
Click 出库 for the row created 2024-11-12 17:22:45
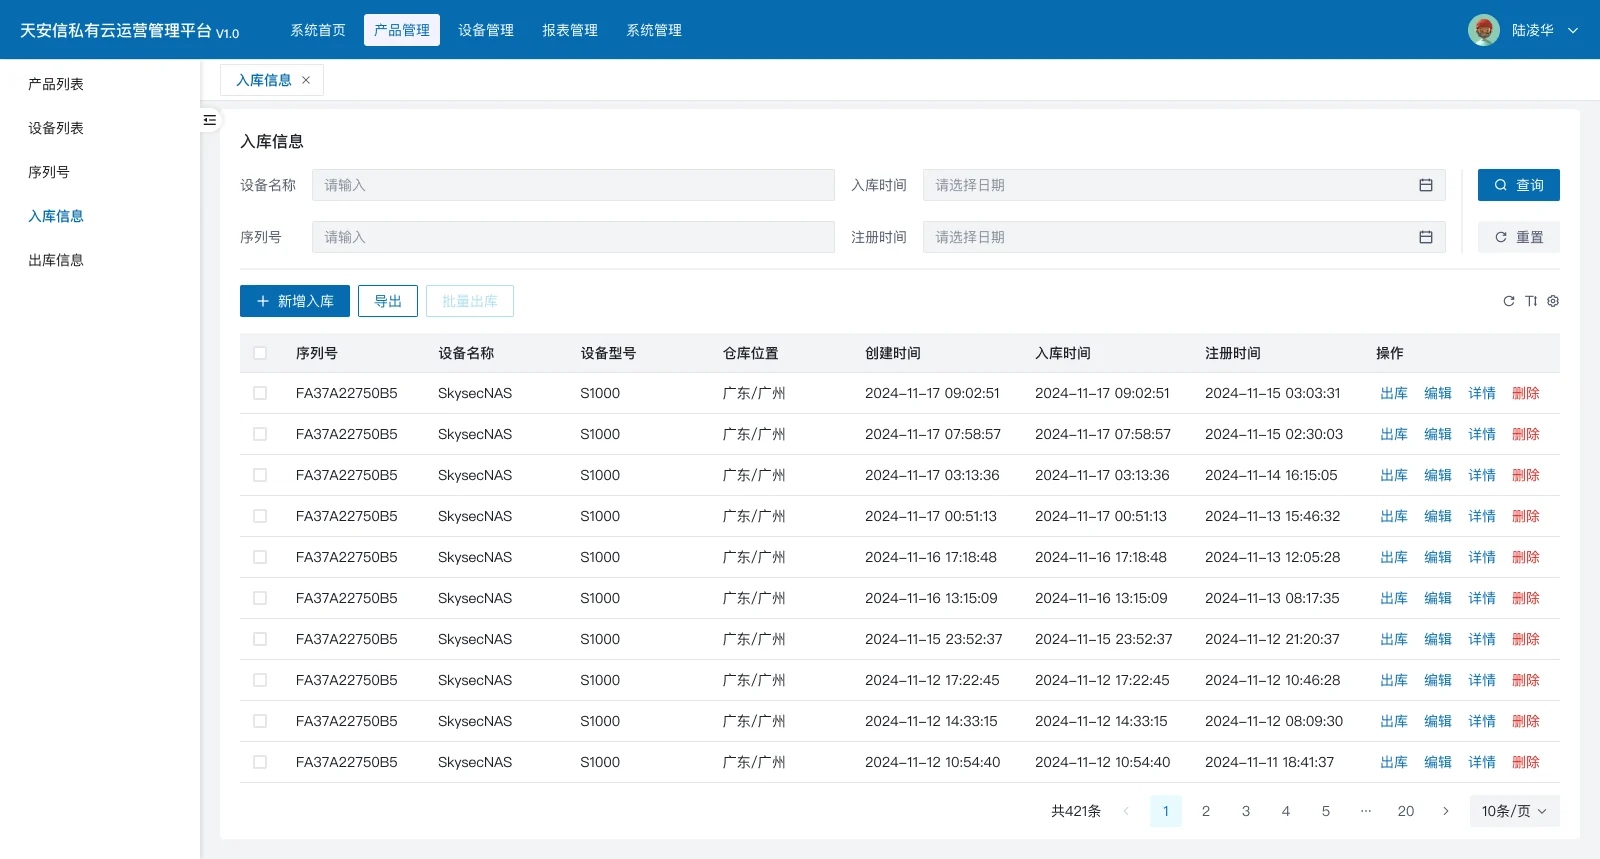(x=1394, y=680)
